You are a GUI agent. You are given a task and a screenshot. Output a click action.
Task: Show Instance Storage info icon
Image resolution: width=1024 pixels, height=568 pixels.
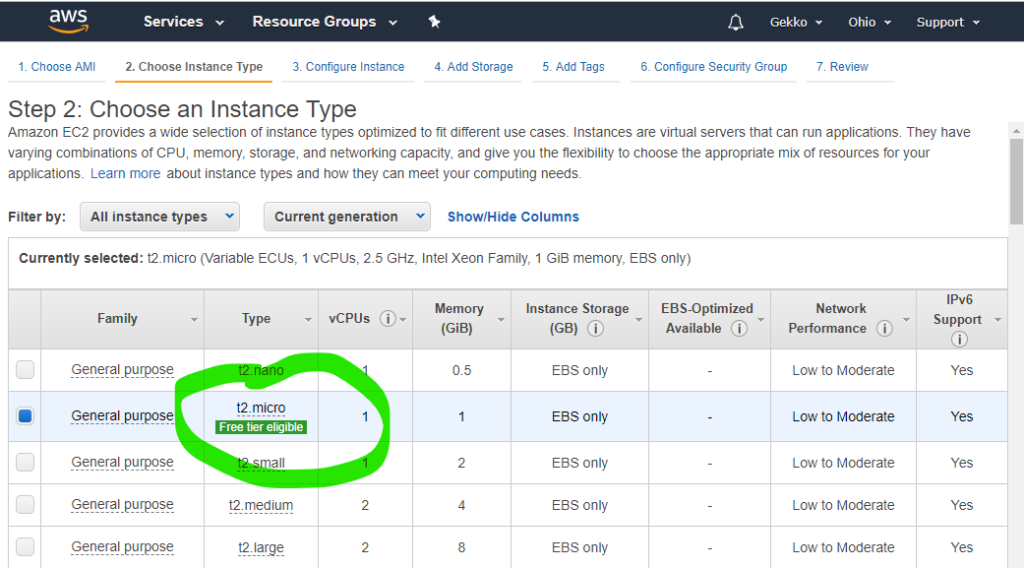[x=595, y=328]
